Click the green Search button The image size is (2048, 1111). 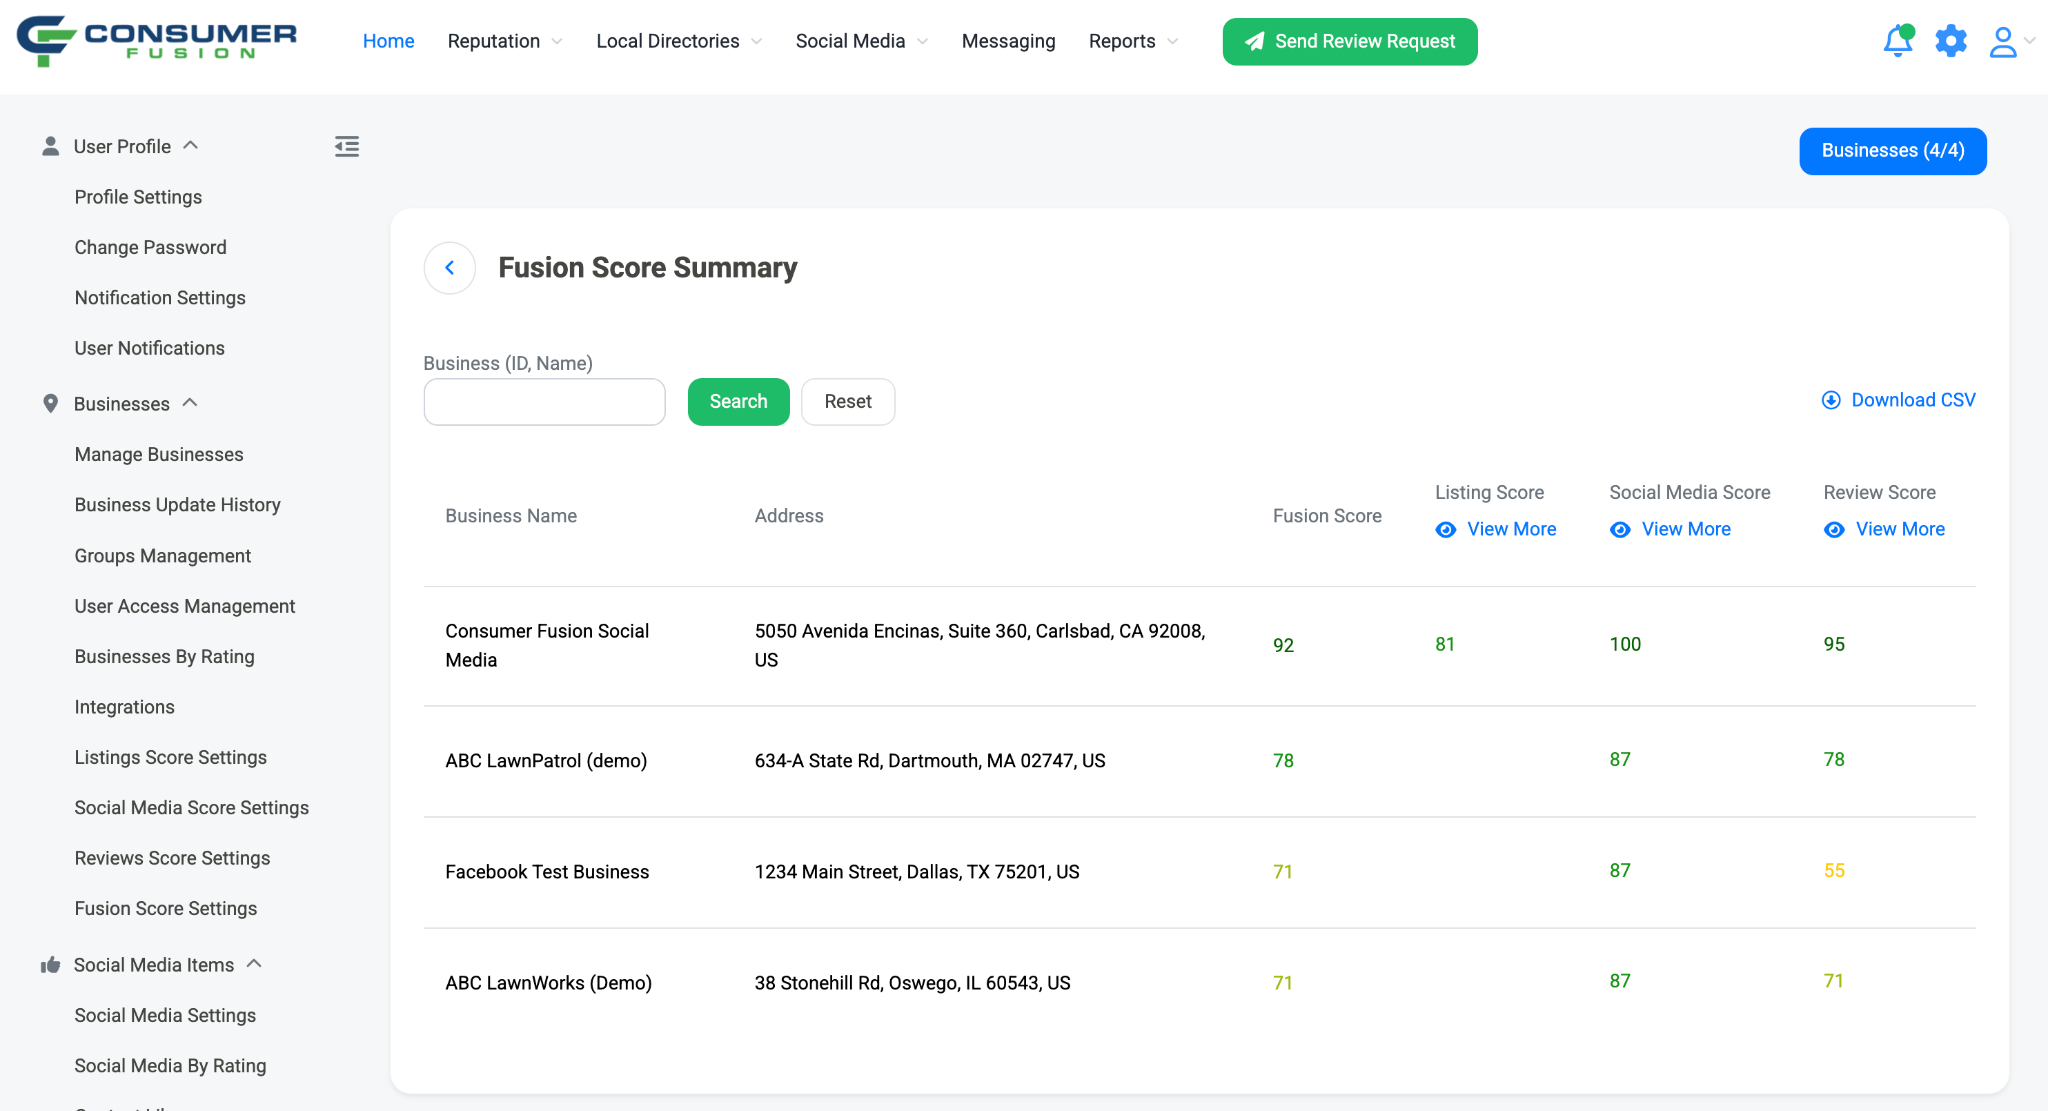738,402
